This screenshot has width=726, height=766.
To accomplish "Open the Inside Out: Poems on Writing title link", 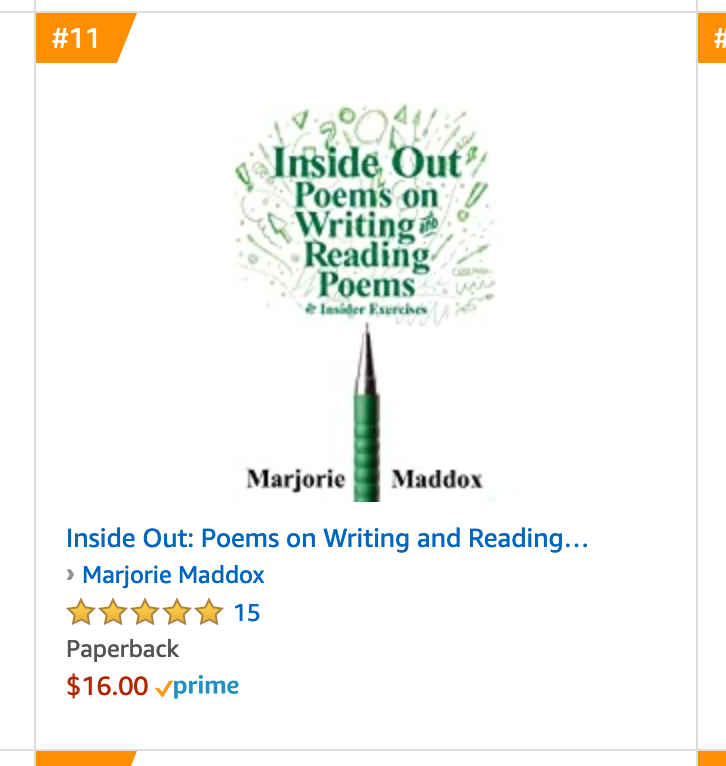I will coord(327,539).
